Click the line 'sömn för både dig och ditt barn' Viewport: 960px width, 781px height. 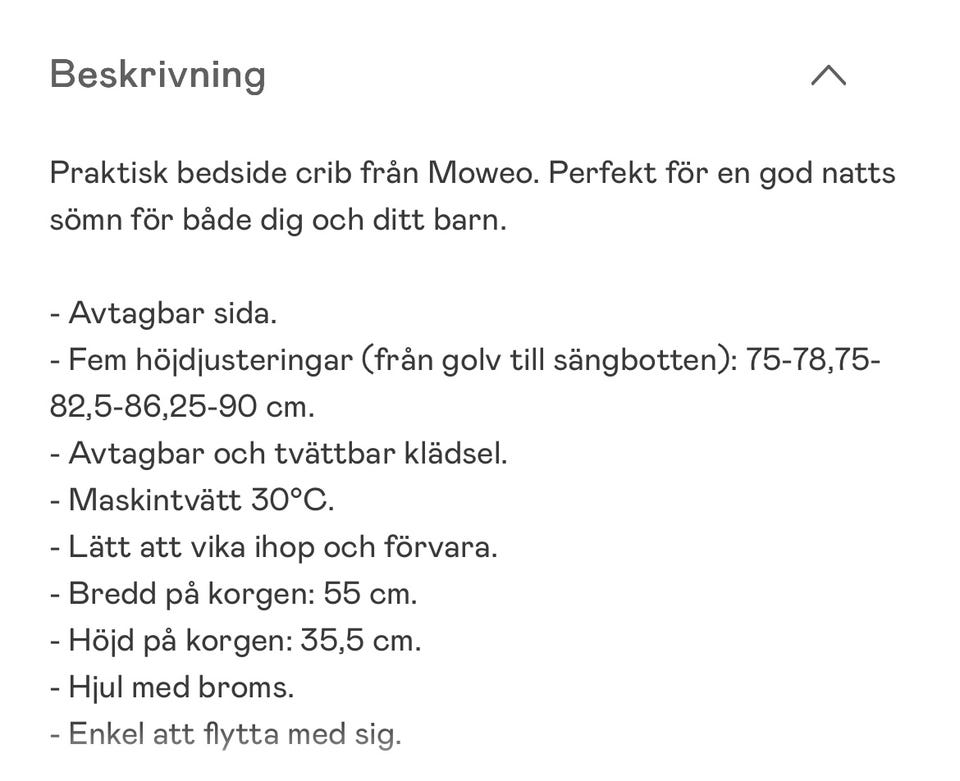pyautogui.click(x=278, y=220)
